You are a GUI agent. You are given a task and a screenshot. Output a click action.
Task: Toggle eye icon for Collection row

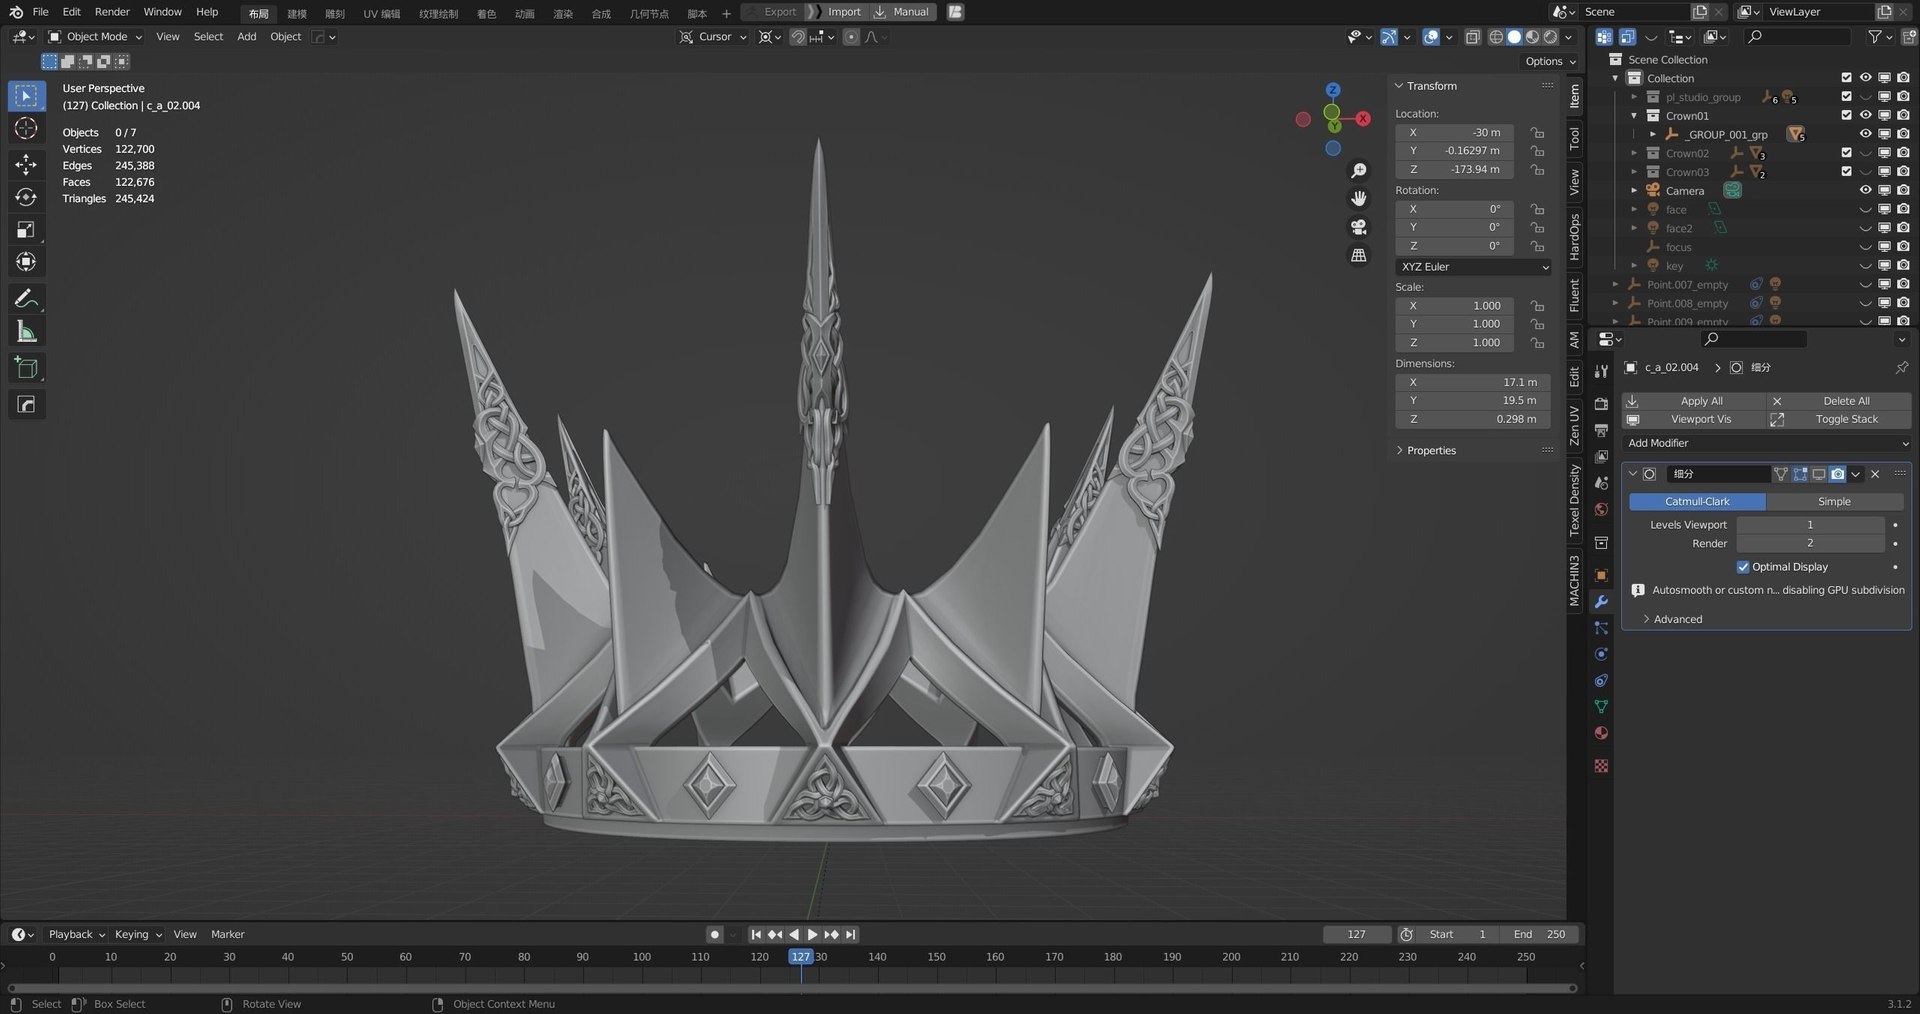click(1865, 78)
